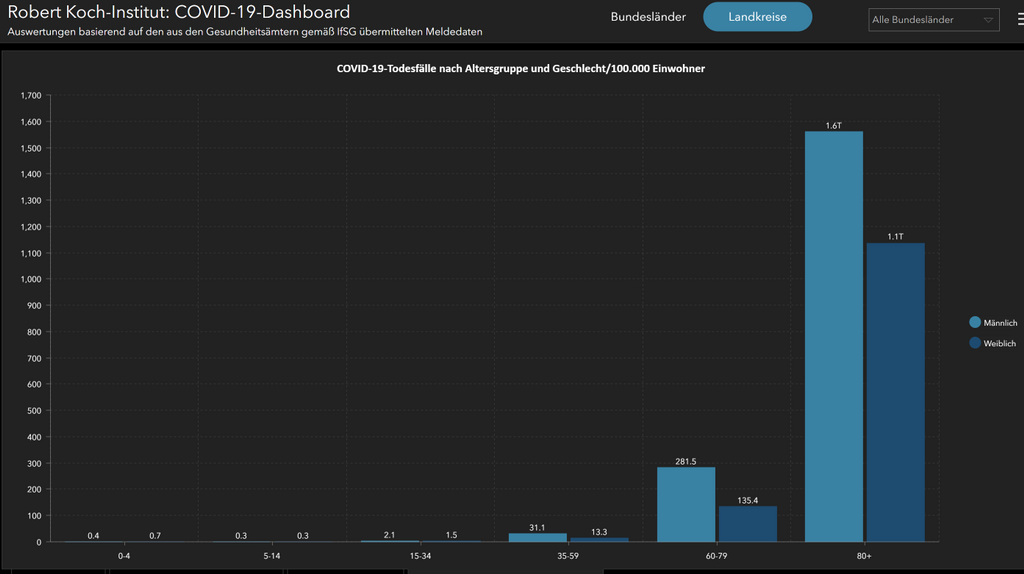The height and width of the screenshot is (574, 1024).
Task: Select the male bar for age 80+
Action: point(833,336)
